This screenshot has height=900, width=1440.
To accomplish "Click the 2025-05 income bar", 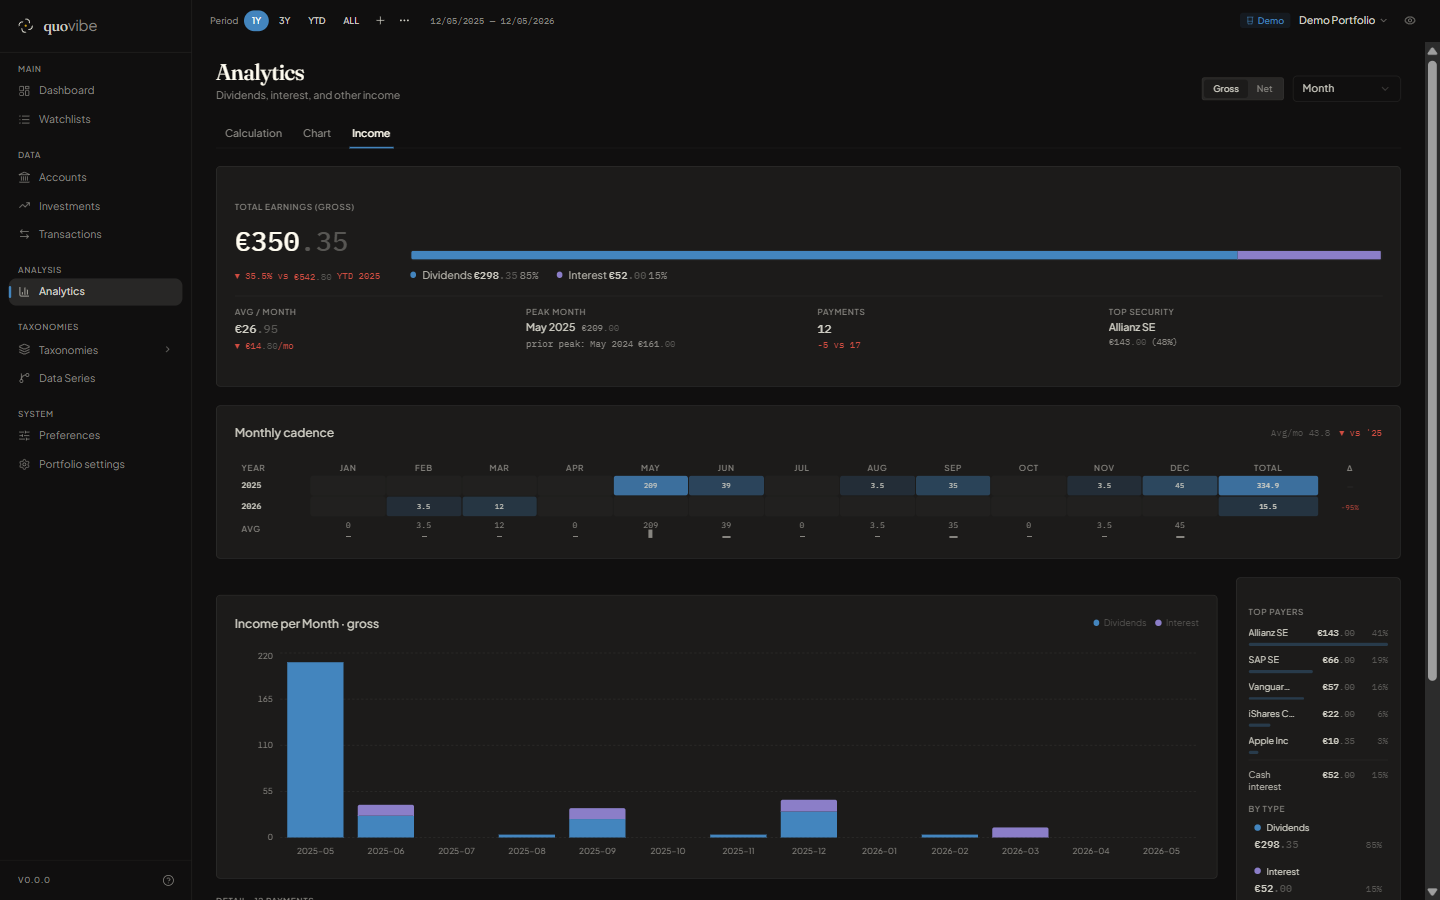I will coord(315,749).
